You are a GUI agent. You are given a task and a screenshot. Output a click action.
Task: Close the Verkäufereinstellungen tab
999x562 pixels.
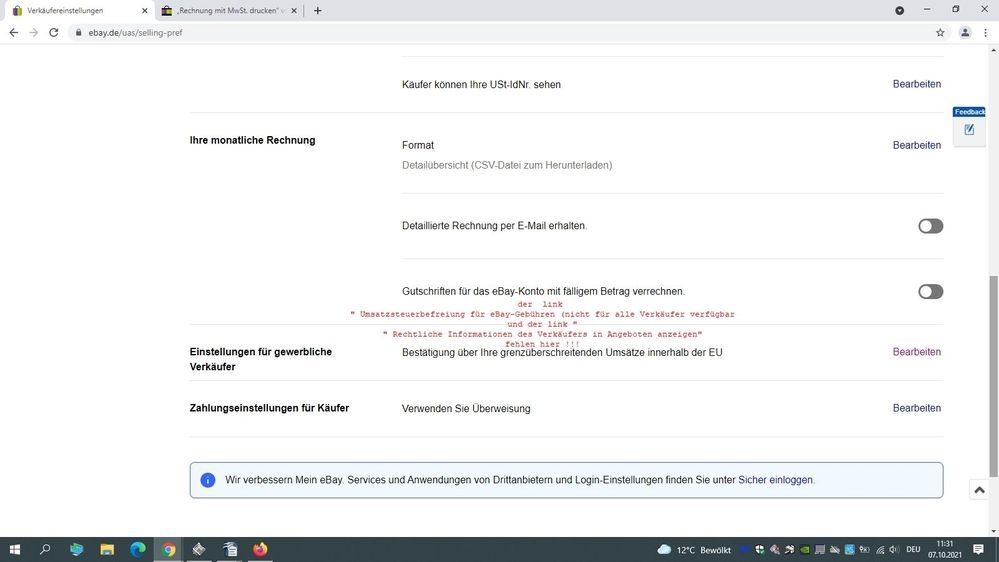(x=145, y=11)
